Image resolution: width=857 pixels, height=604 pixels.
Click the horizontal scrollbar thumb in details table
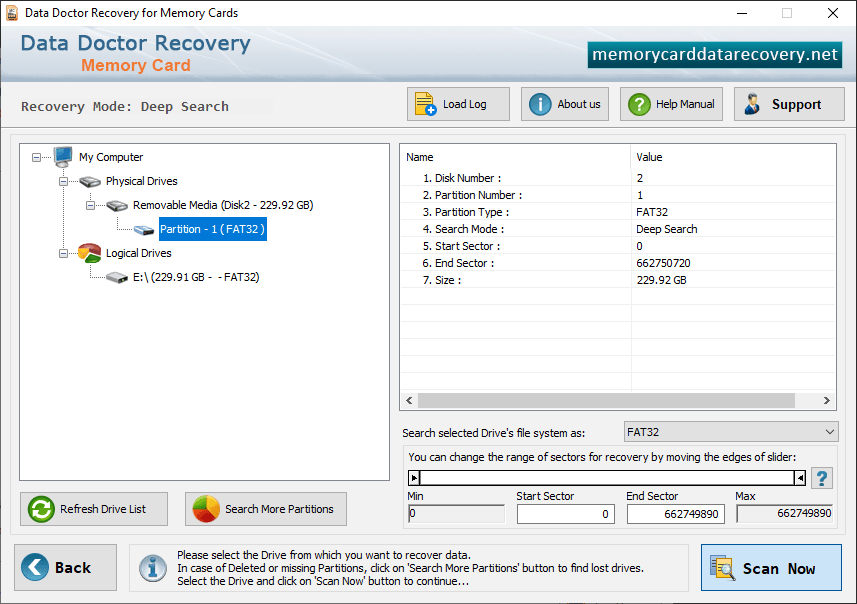point(606,401)
